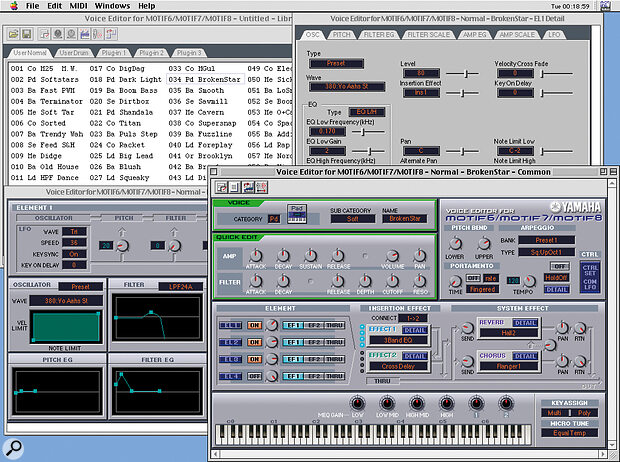This screenshot has height=462, width=620.
Task: Select EF2 routing for EL1
Action: [x=314, y=325]
